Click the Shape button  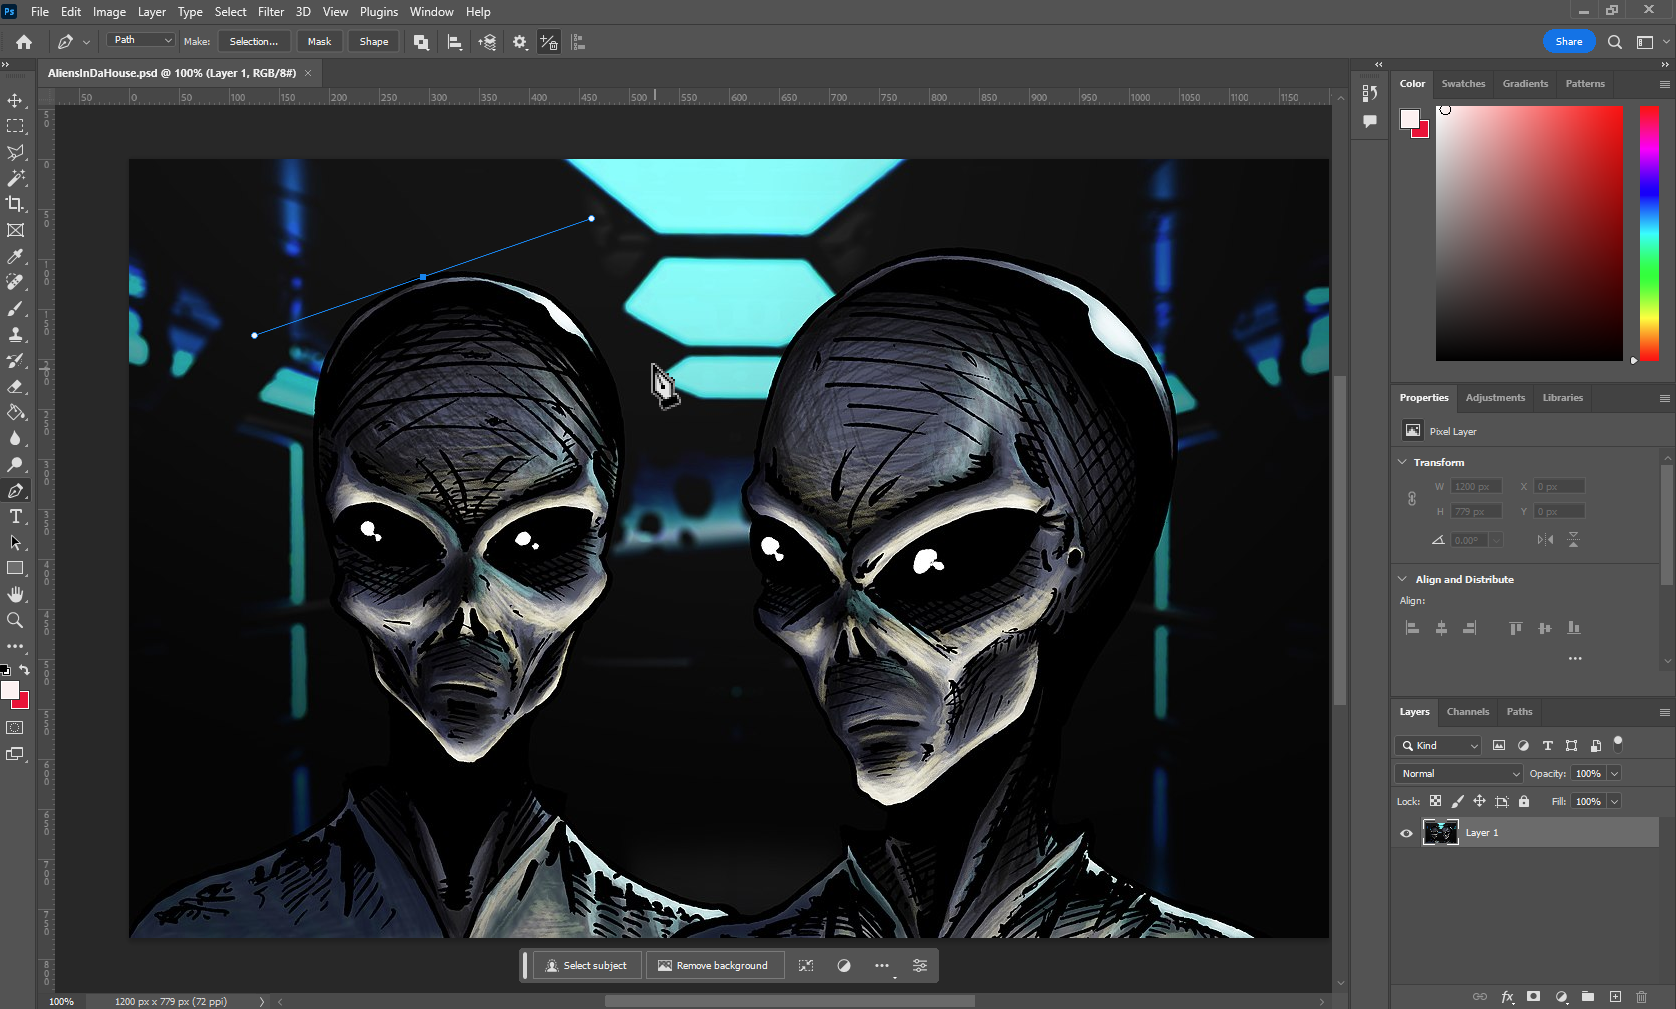pos(374,42)
